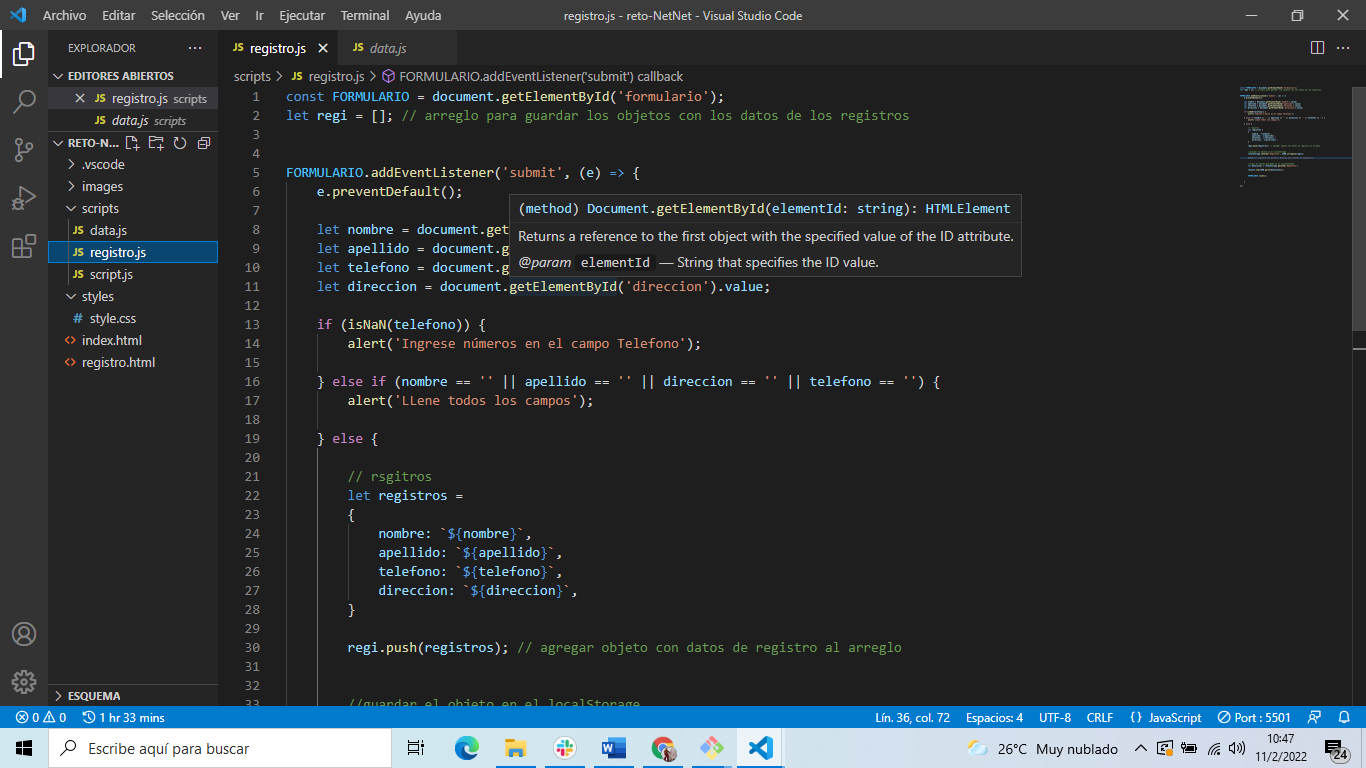Change indentation via Espacios: 4
The width and height of the screenshot is (1366, 768).
(x=994, y=718)
